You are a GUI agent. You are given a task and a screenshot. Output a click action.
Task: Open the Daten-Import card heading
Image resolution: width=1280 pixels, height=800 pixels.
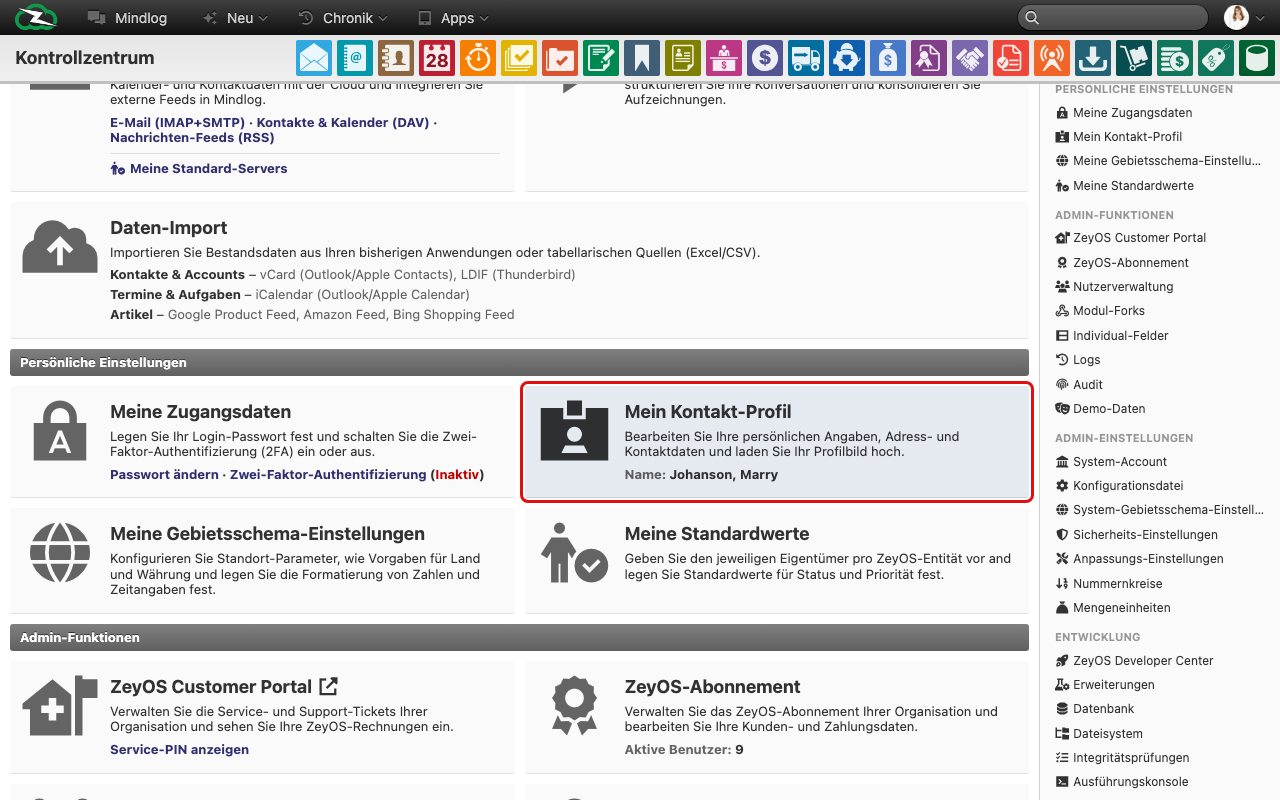click(169, 228)
